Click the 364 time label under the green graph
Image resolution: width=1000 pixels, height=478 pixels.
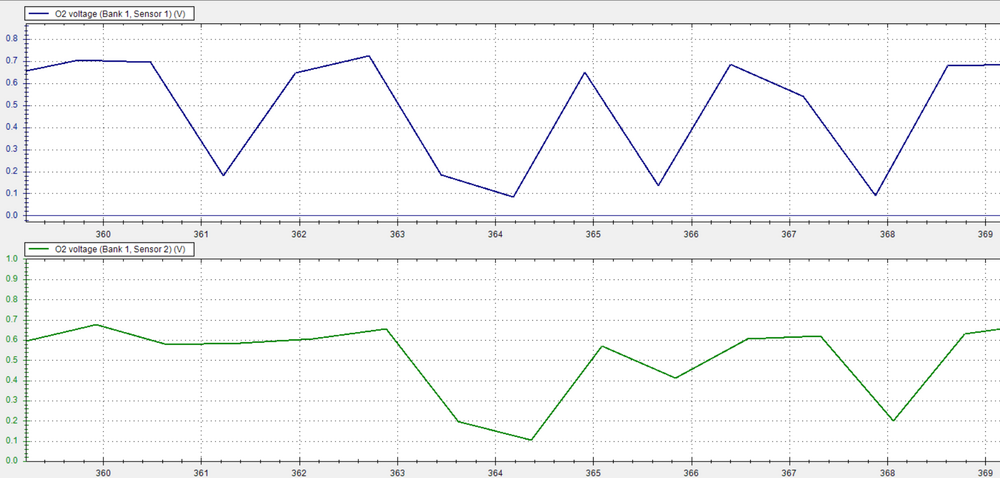(496, 473)
